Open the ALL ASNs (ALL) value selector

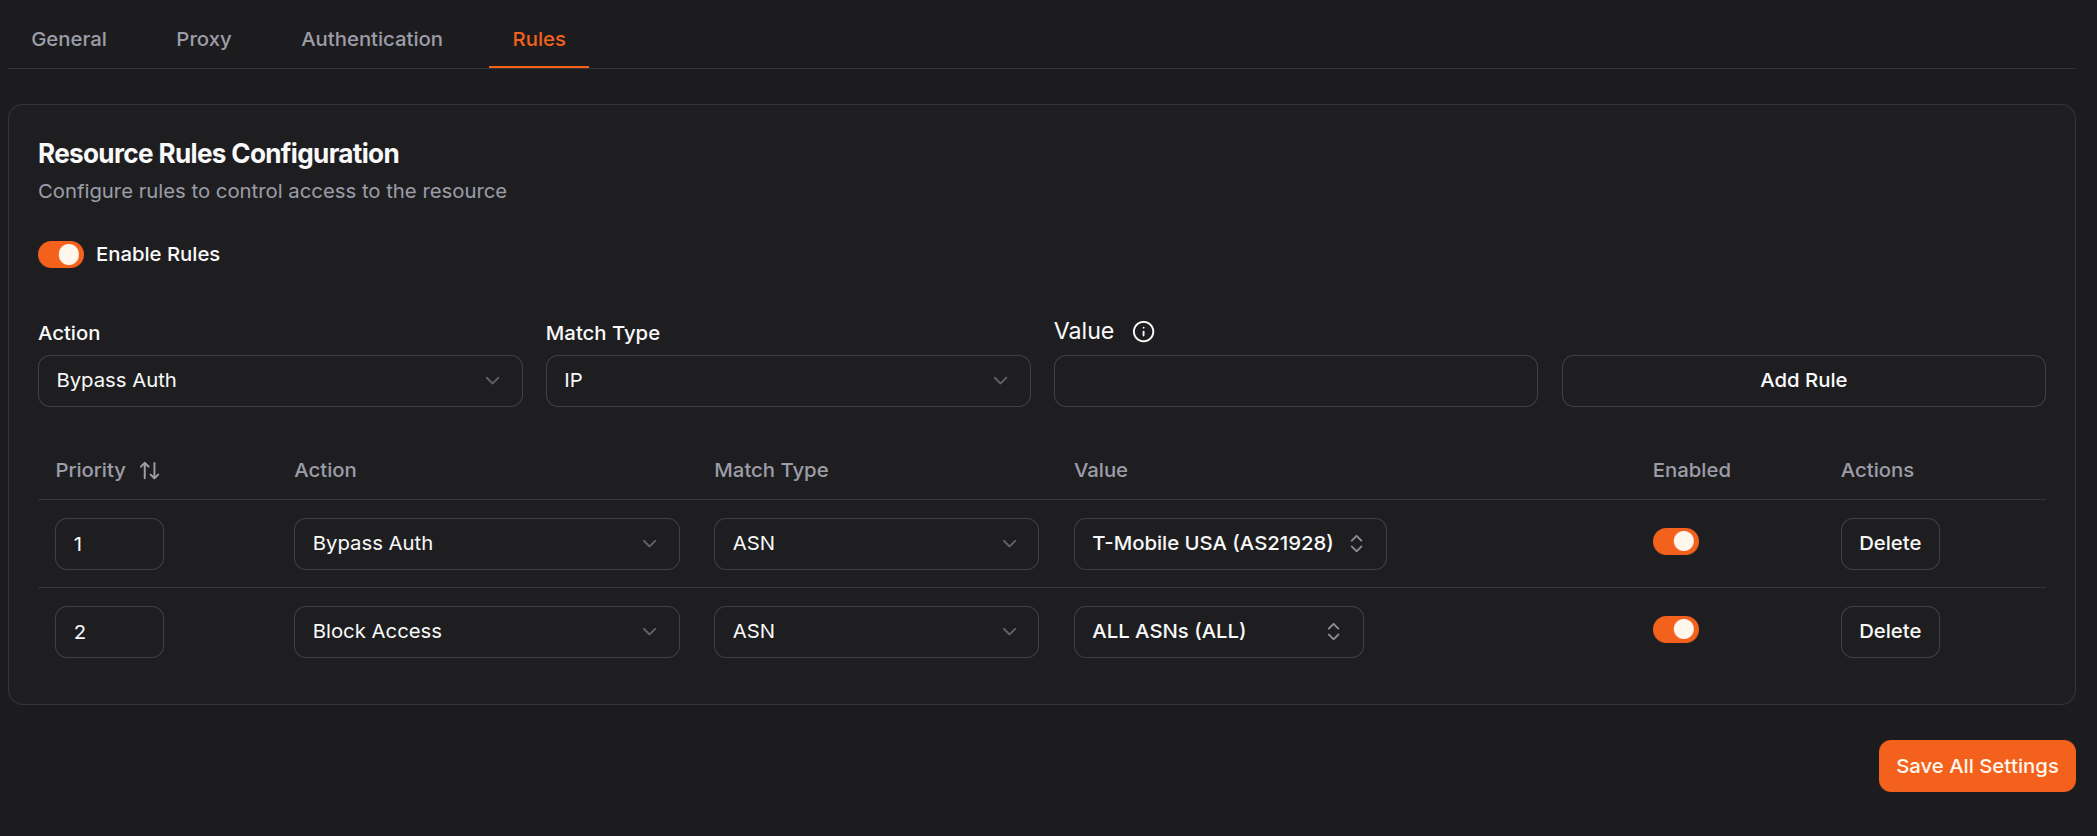1217,632
